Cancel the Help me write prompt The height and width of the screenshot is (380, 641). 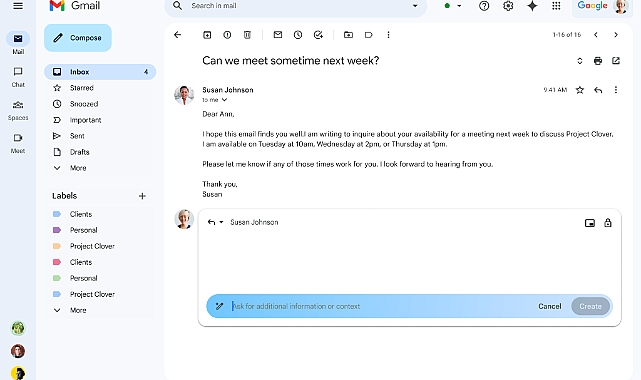549,306
